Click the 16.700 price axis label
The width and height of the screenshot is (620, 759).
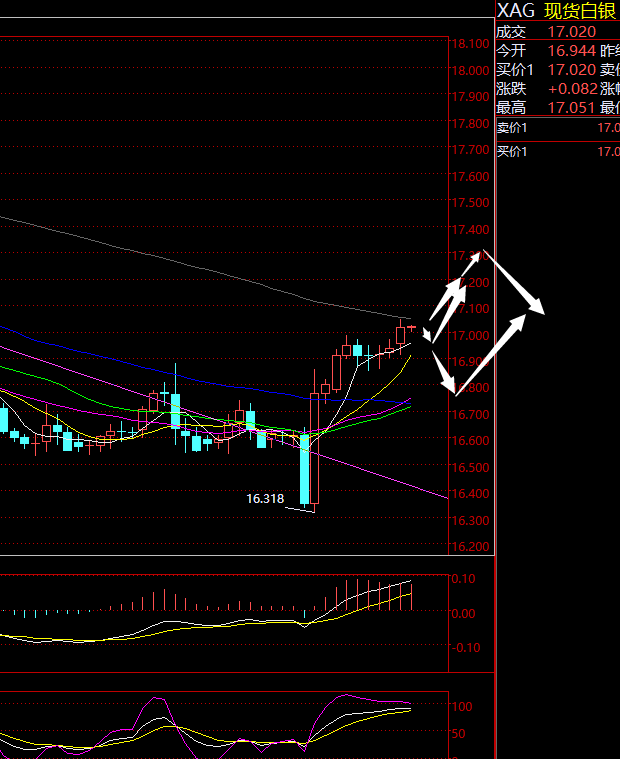[x=470, y=414]
